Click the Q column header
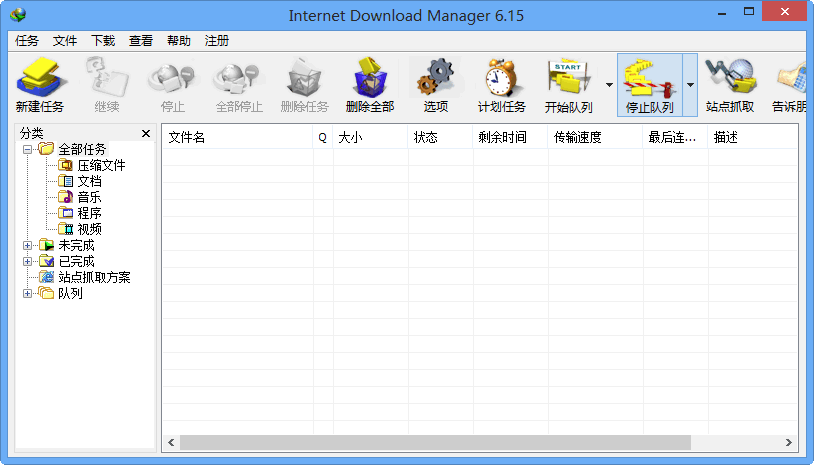The image size is (814, 465). pos(323,138)
